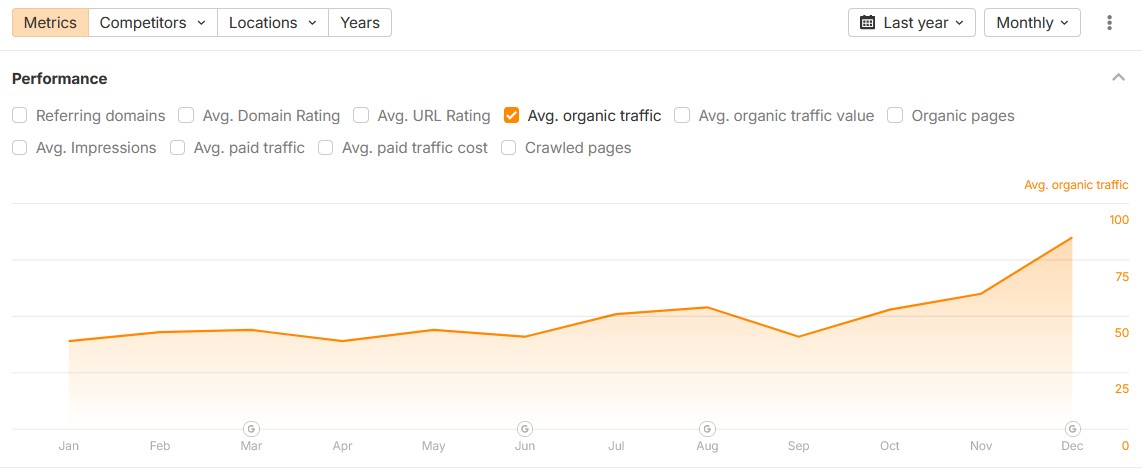Screen dimensions: 1142x473
Task: Tick the Crawled pages checkbox
Action: click(509, 148)
